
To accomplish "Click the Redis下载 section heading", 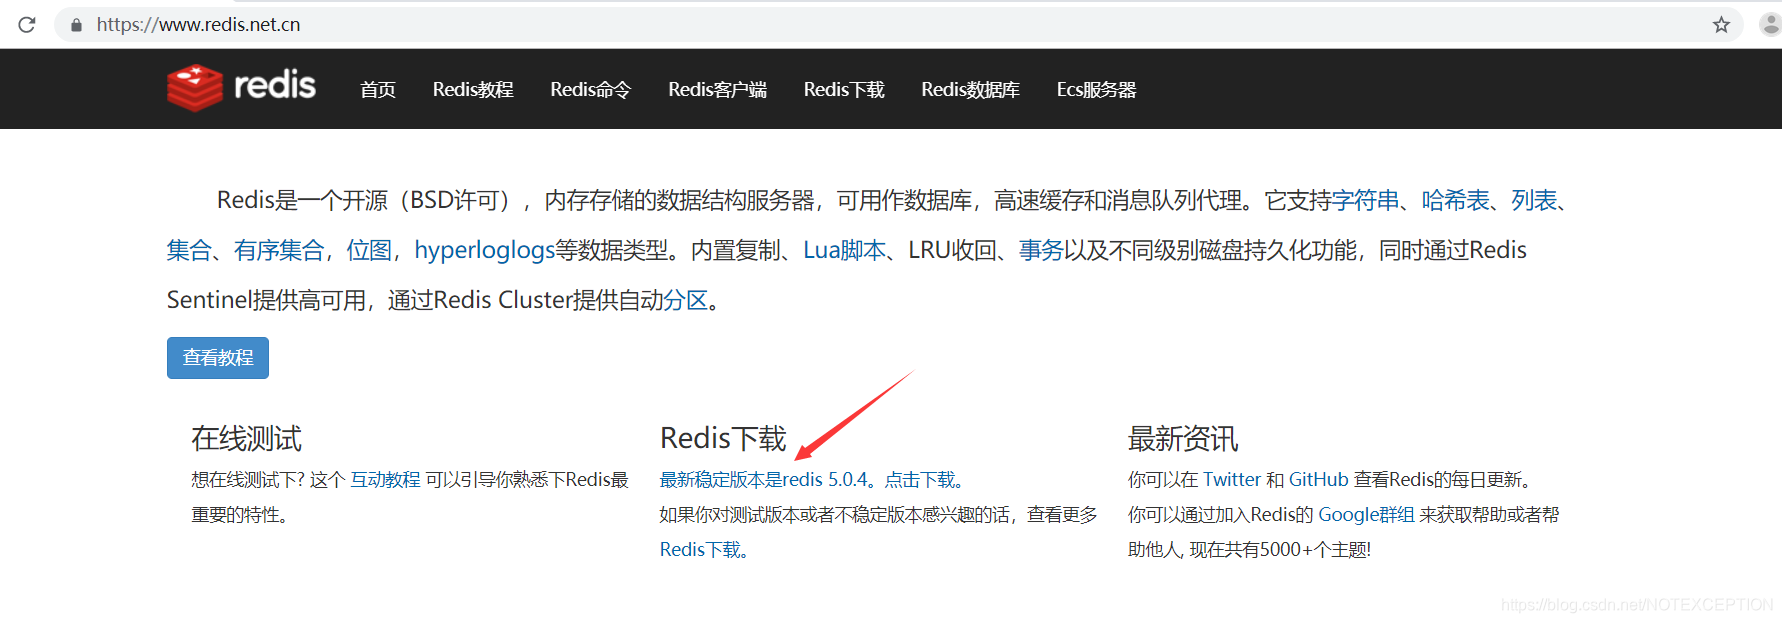I will (723, 438).
